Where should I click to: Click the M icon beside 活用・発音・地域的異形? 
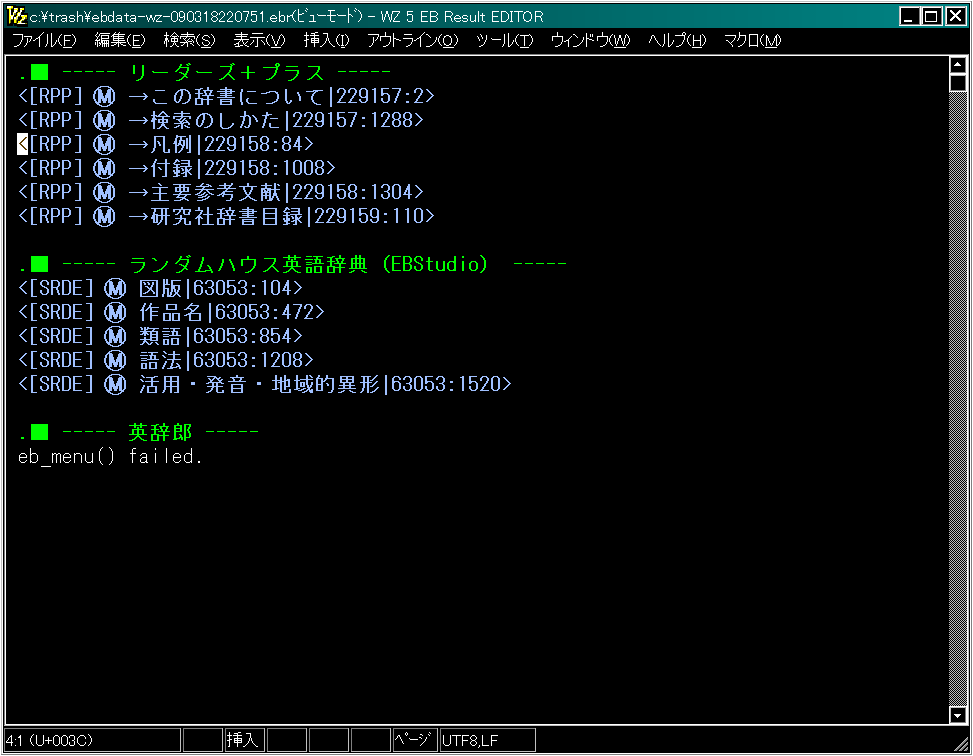[x=115, y=385]
